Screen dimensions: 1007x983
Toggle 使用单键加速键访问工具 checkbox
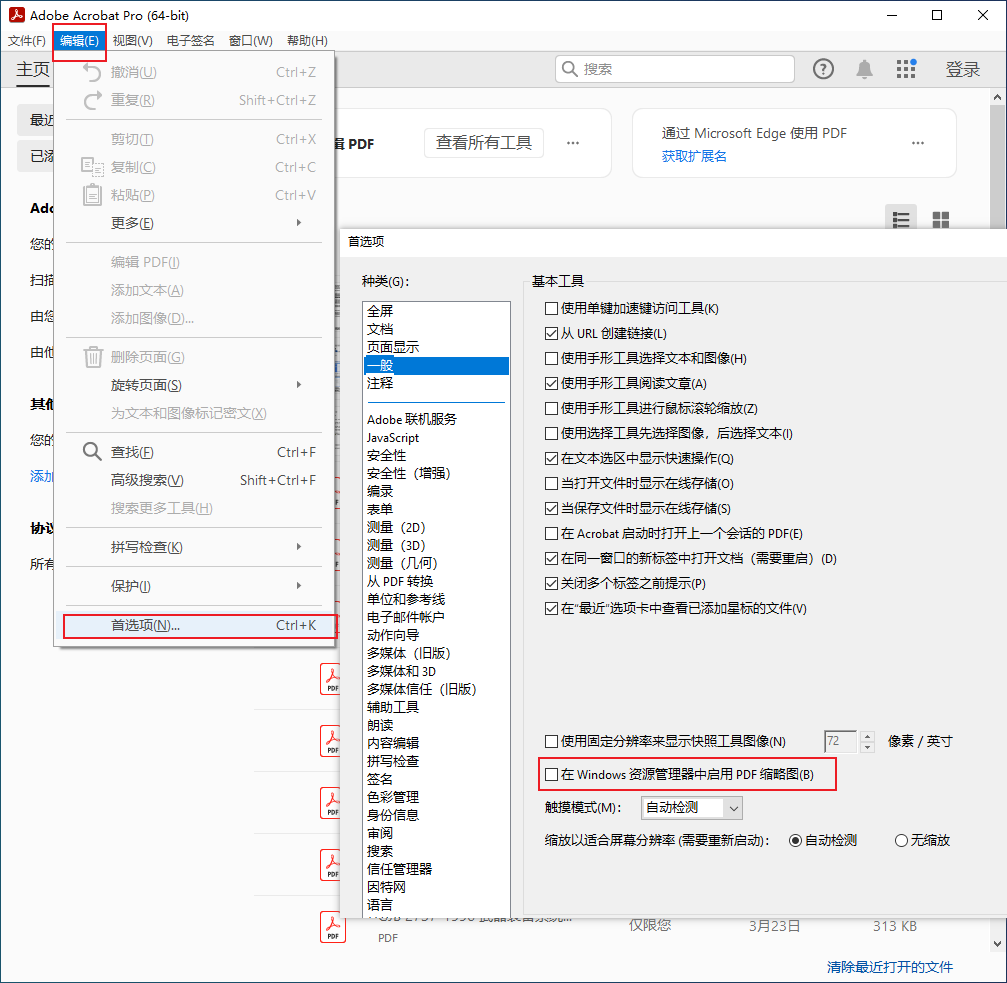tap(550, 309)
